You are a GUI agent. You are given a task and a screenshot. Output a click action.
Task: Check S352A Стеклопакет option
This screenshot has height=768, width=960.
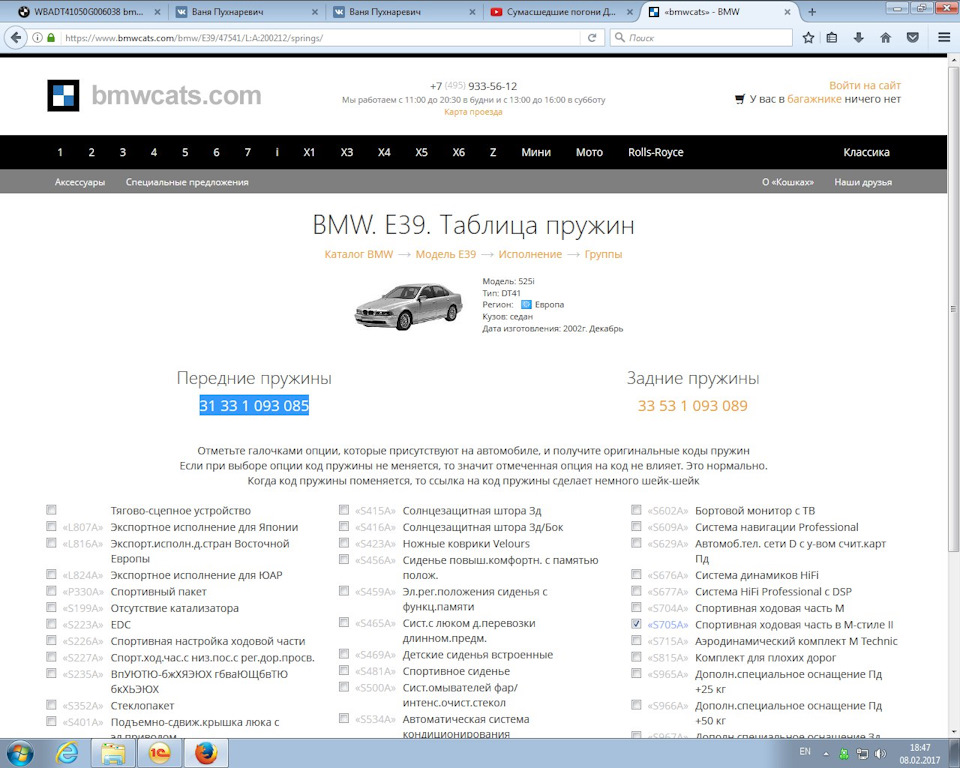click(51, 705)
